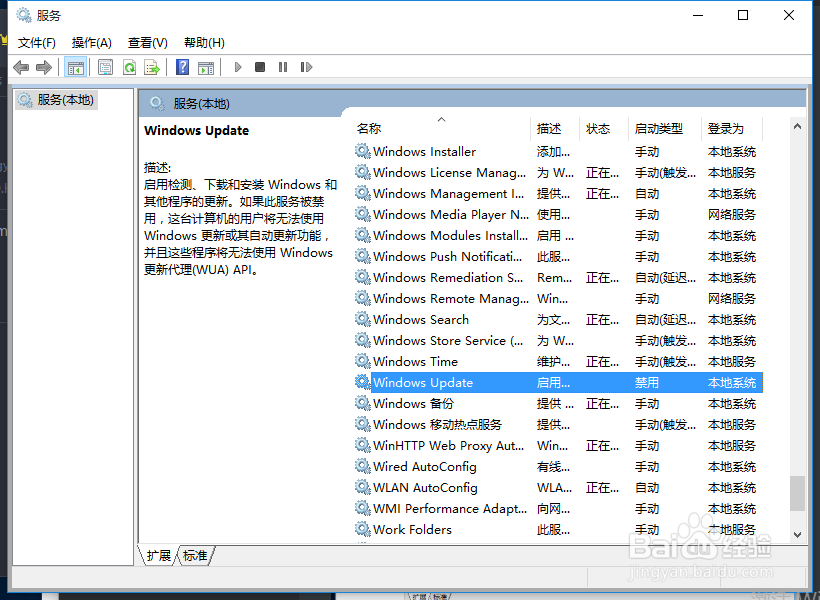This screenshot has height=600, width=820.
Task: Open the 文件(F) menu
Action: tap(37, 42)
